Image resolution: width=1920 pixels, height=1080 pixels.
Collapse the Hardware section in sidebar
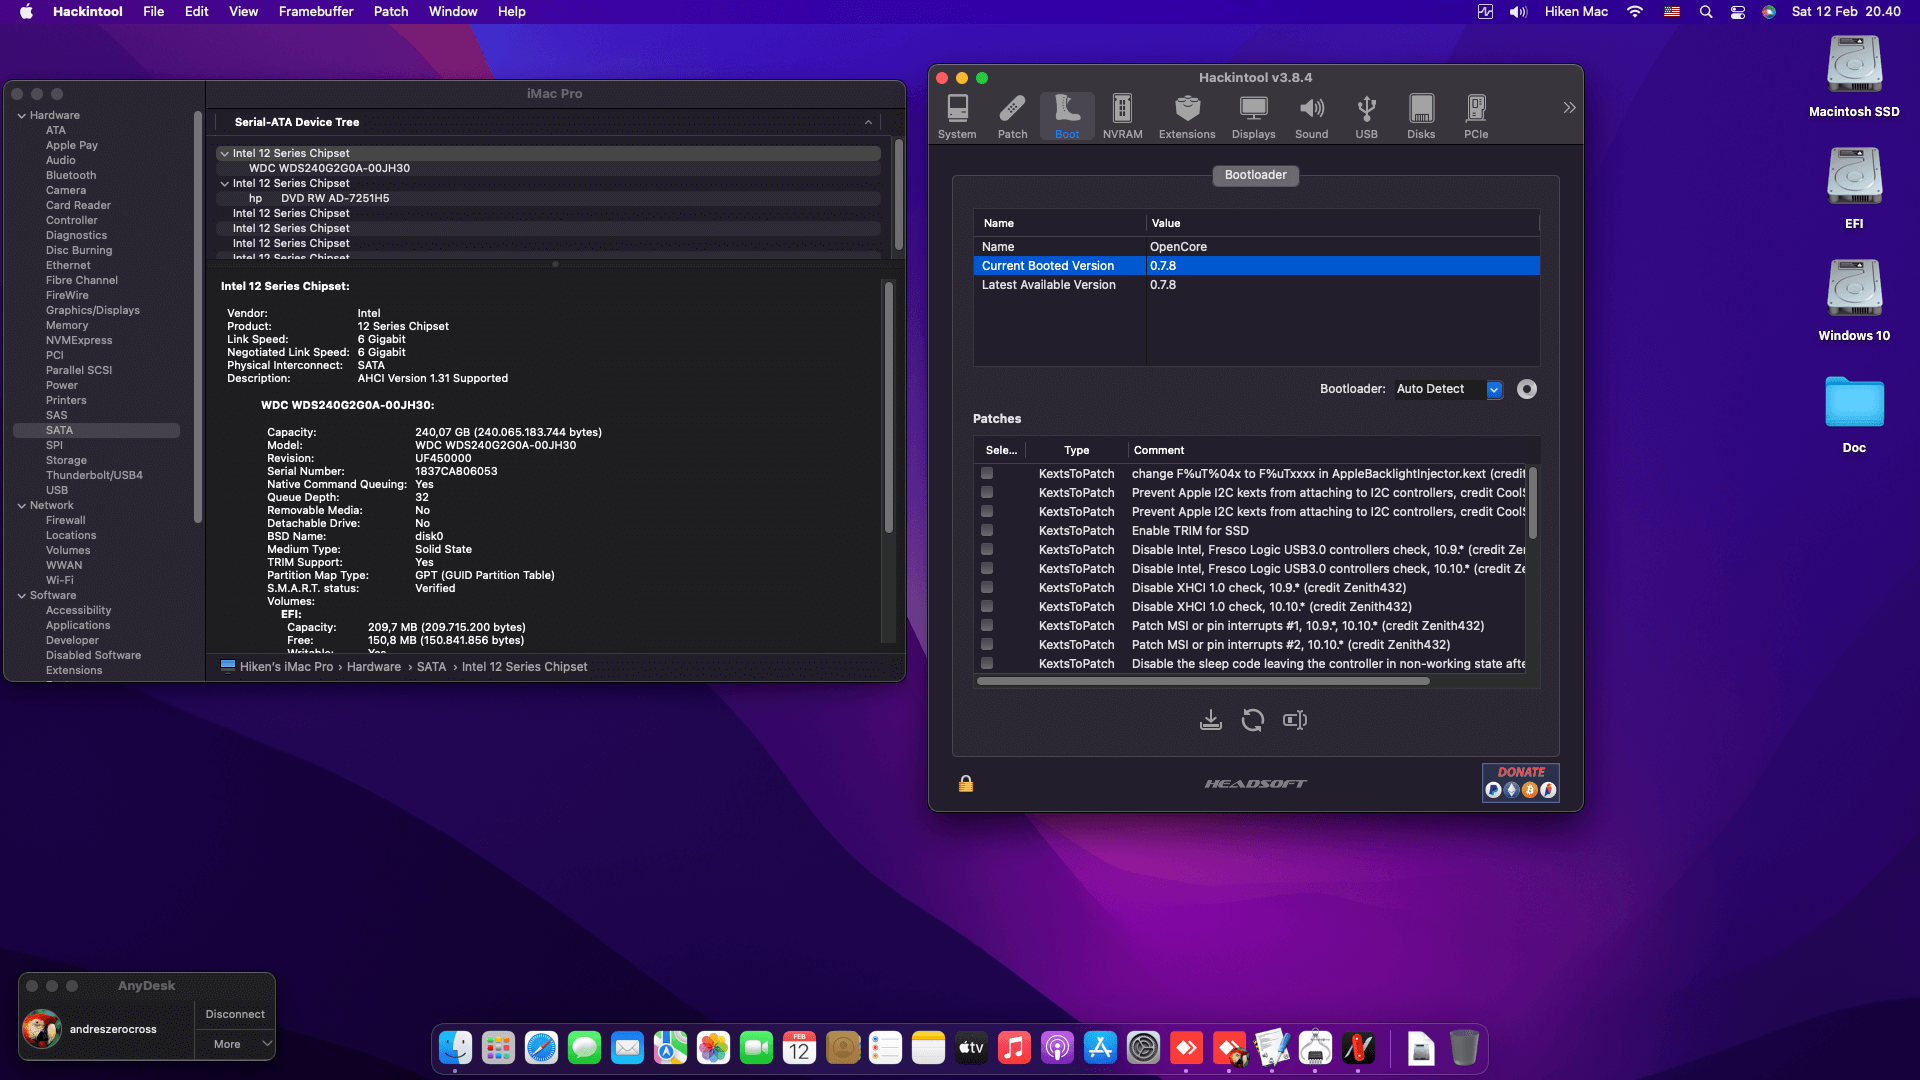tap(22, 116)
